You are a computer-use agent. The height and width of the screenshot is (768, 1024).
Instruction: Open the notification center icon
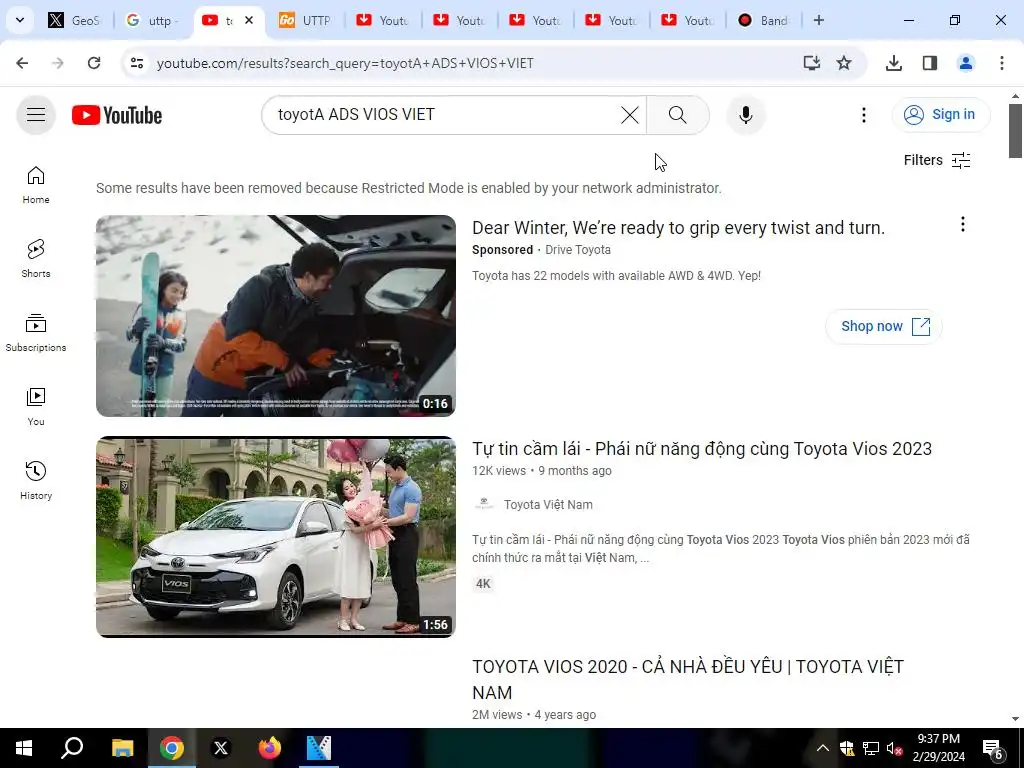coord(993,750)
